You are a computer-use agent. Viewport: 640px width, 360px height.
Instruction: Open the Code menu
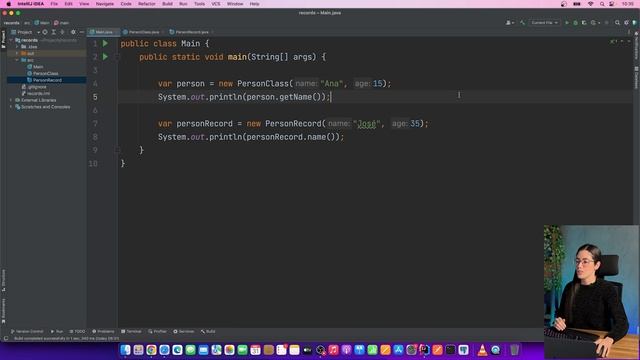(126, 4)
